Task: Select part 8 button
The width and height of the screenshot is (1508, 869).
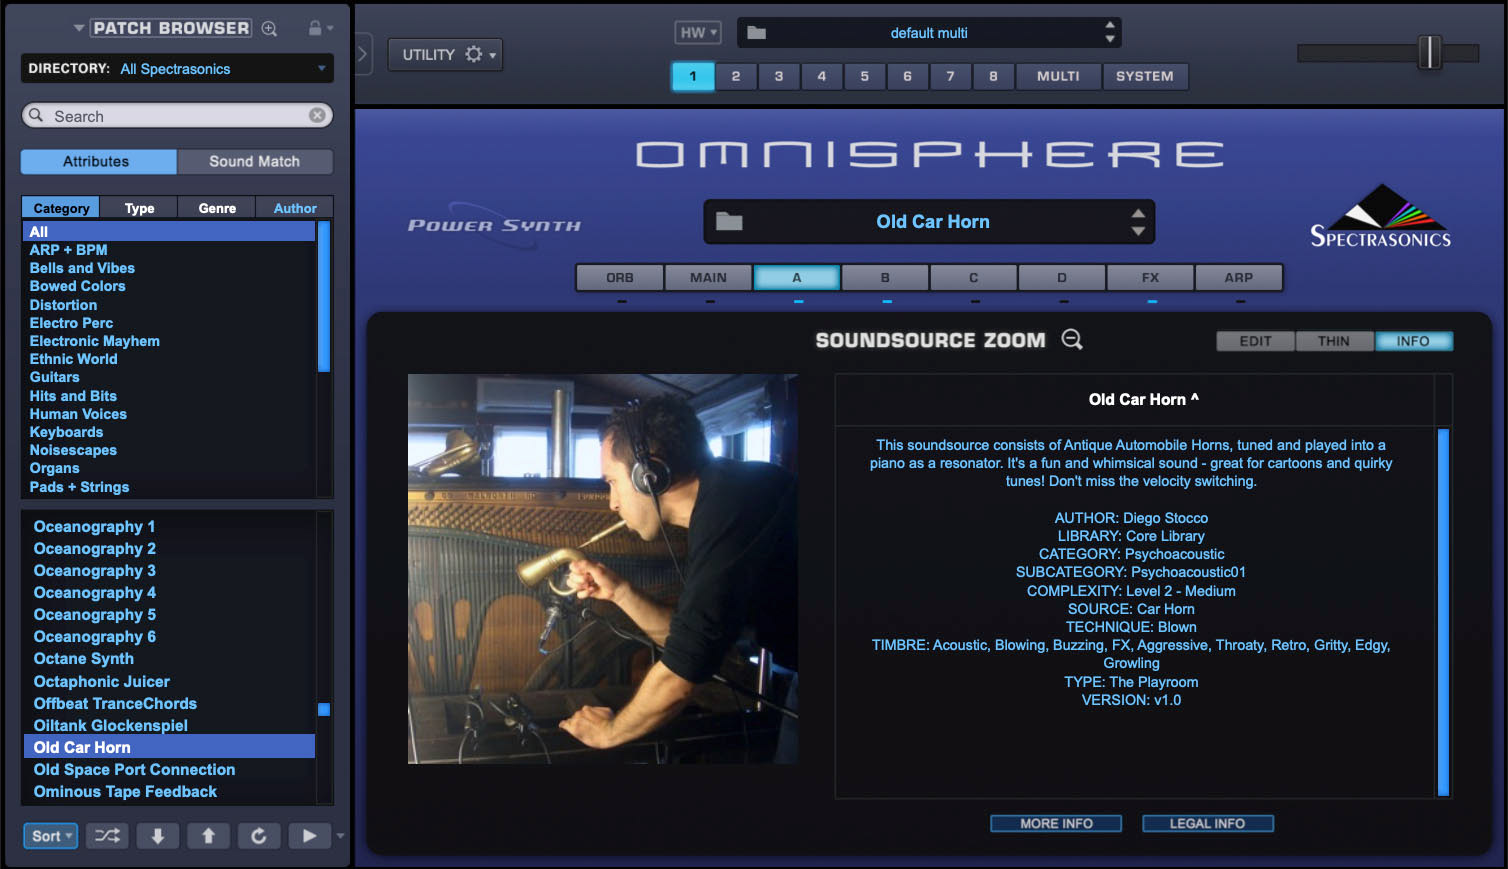Action: click(993, 76)
